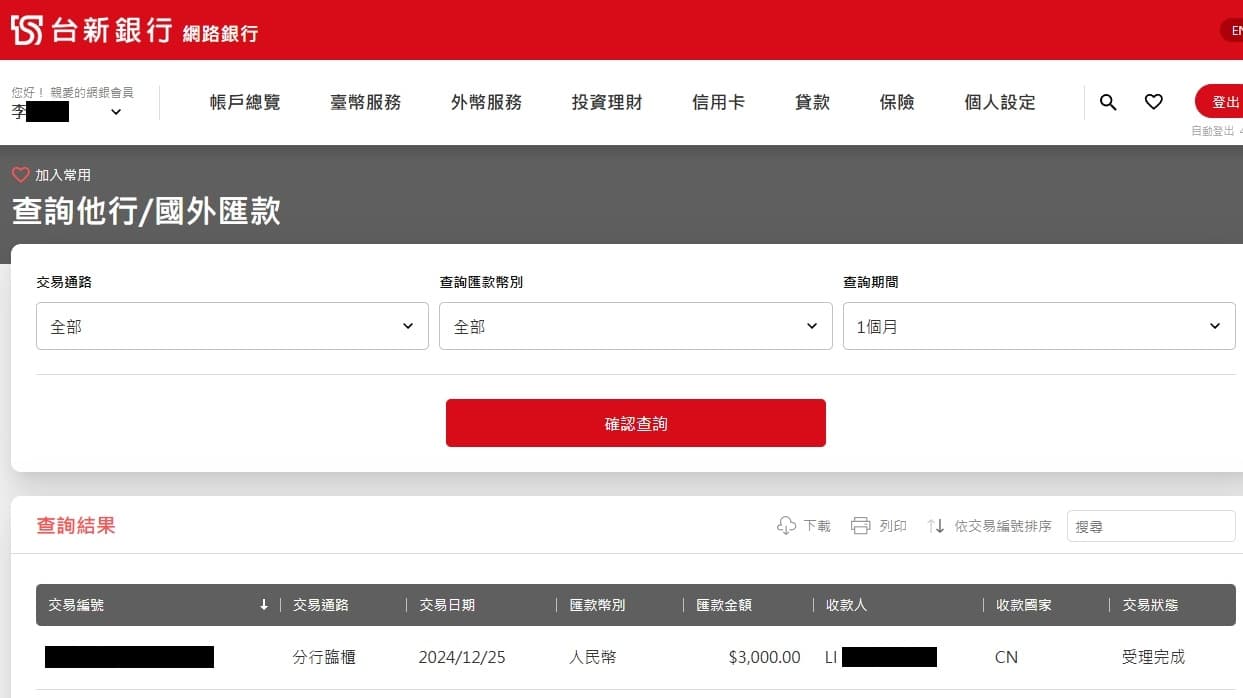Open favorites heart icon in header
1243x698 pixels.
(1154, 102)
